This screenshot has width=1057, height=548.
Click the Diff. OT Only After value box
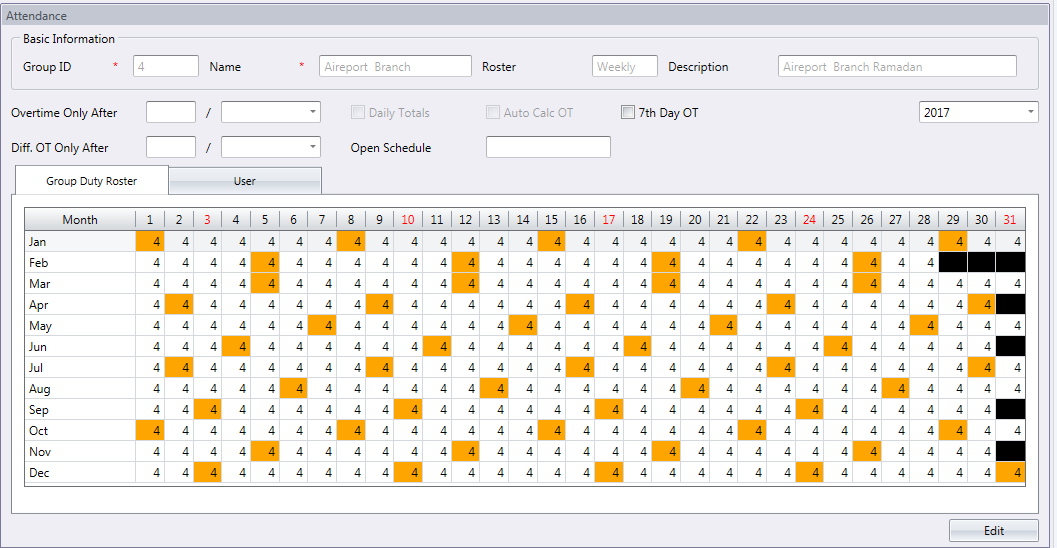171,148
